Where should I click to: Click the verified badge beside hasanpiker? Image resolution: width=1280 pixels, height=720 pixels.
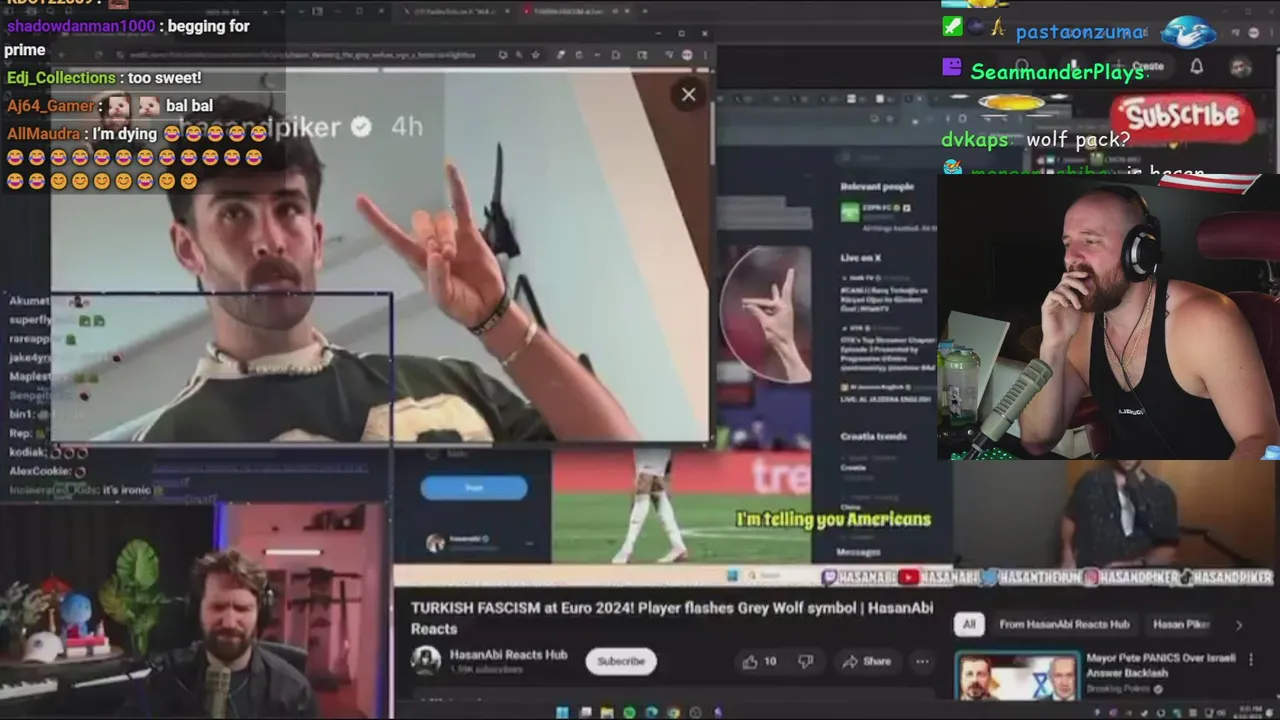(361, 126)
